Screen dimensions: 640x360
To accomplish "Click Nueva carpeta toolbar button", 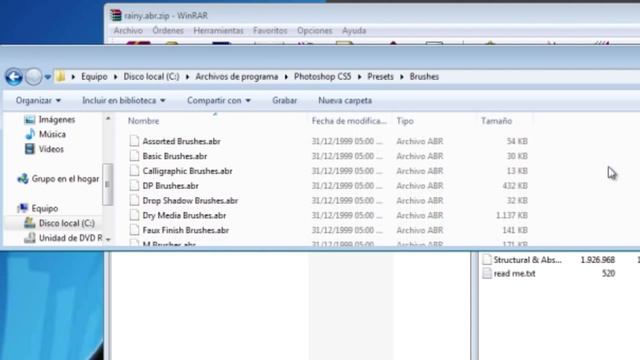I will click(345, 100).
